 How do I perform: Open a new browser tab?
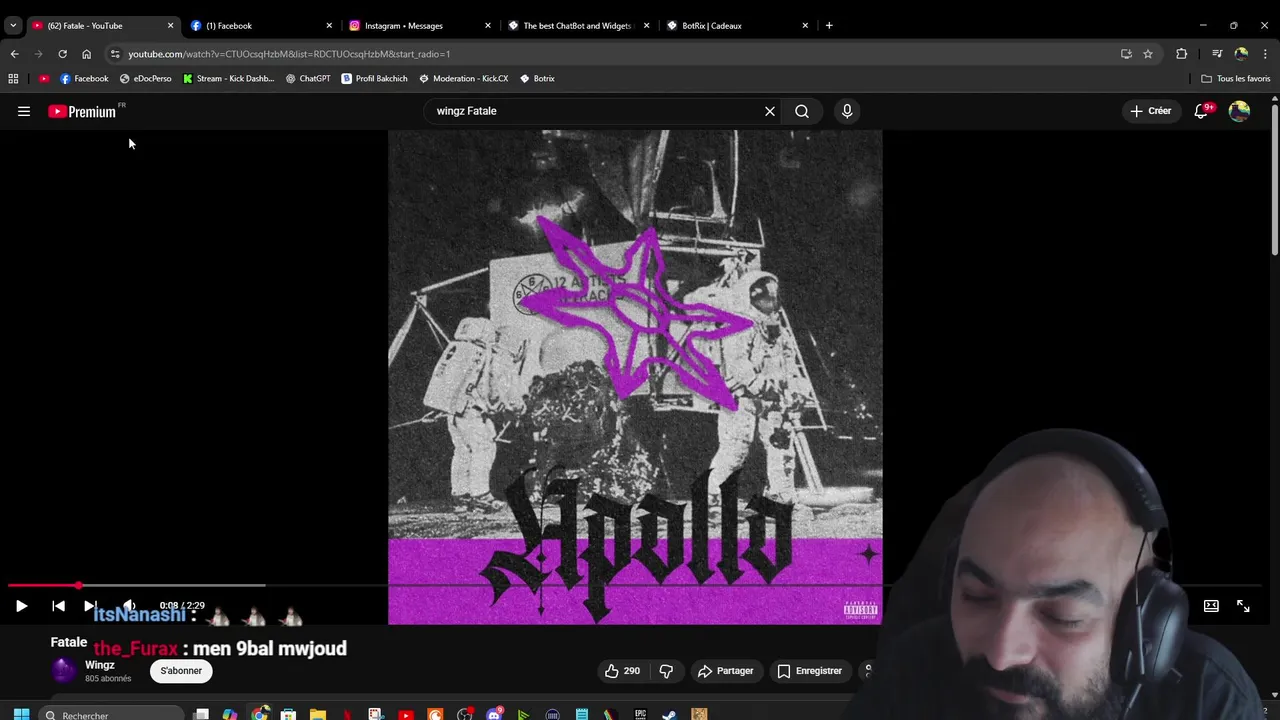(829, 25)
